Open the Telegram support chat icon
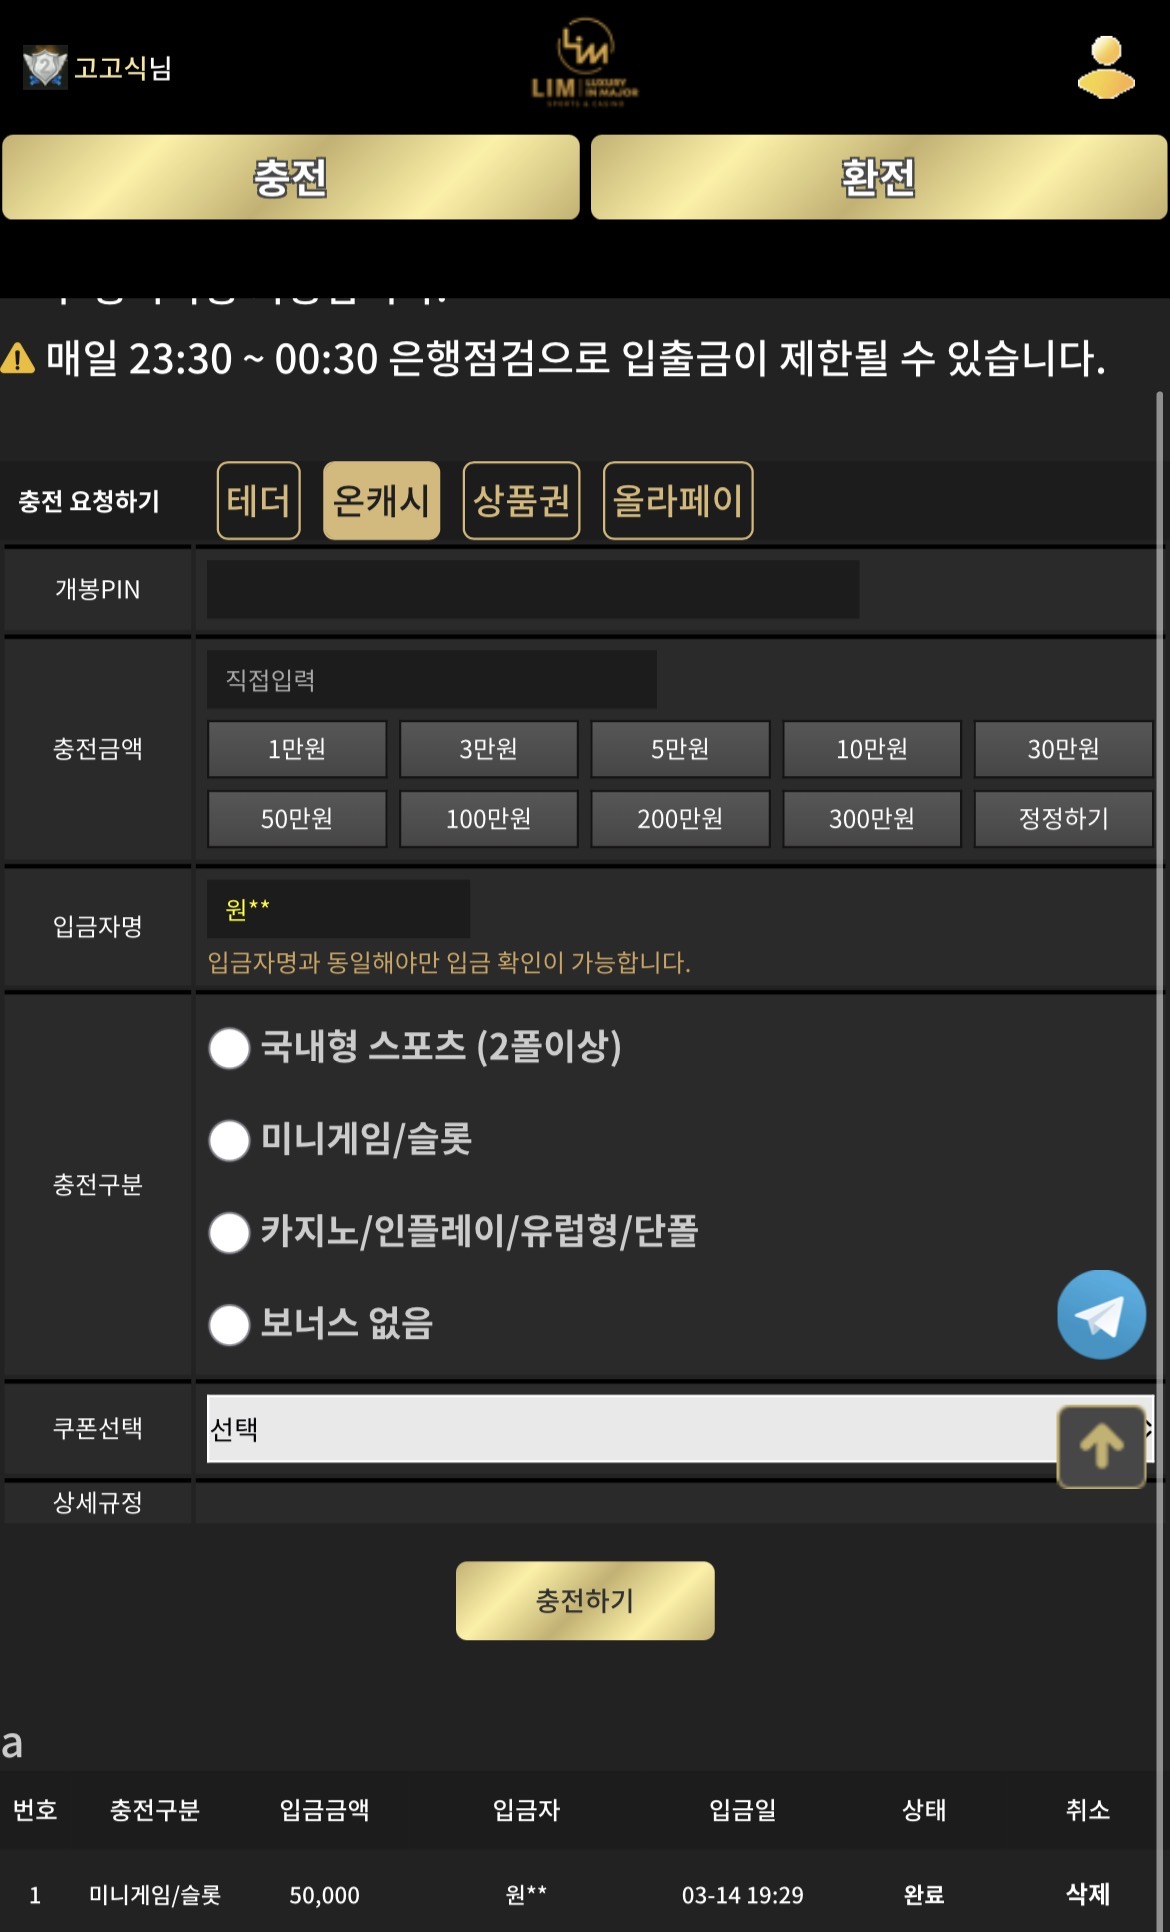Image resolution: width=1170 pixels, height=1932 pixels. click(1101, 1314)
